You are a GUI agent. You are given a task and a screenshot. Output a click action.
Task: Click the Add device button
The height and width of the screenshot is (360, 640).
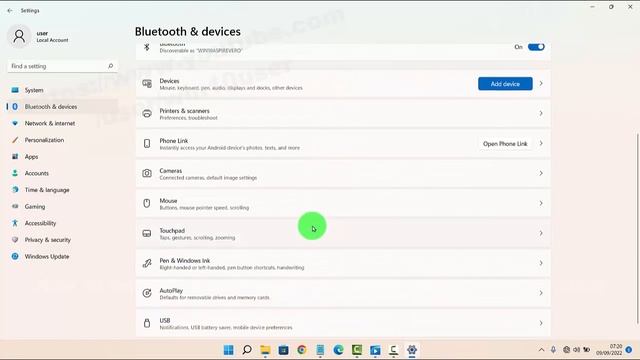(x=505, y=84)
